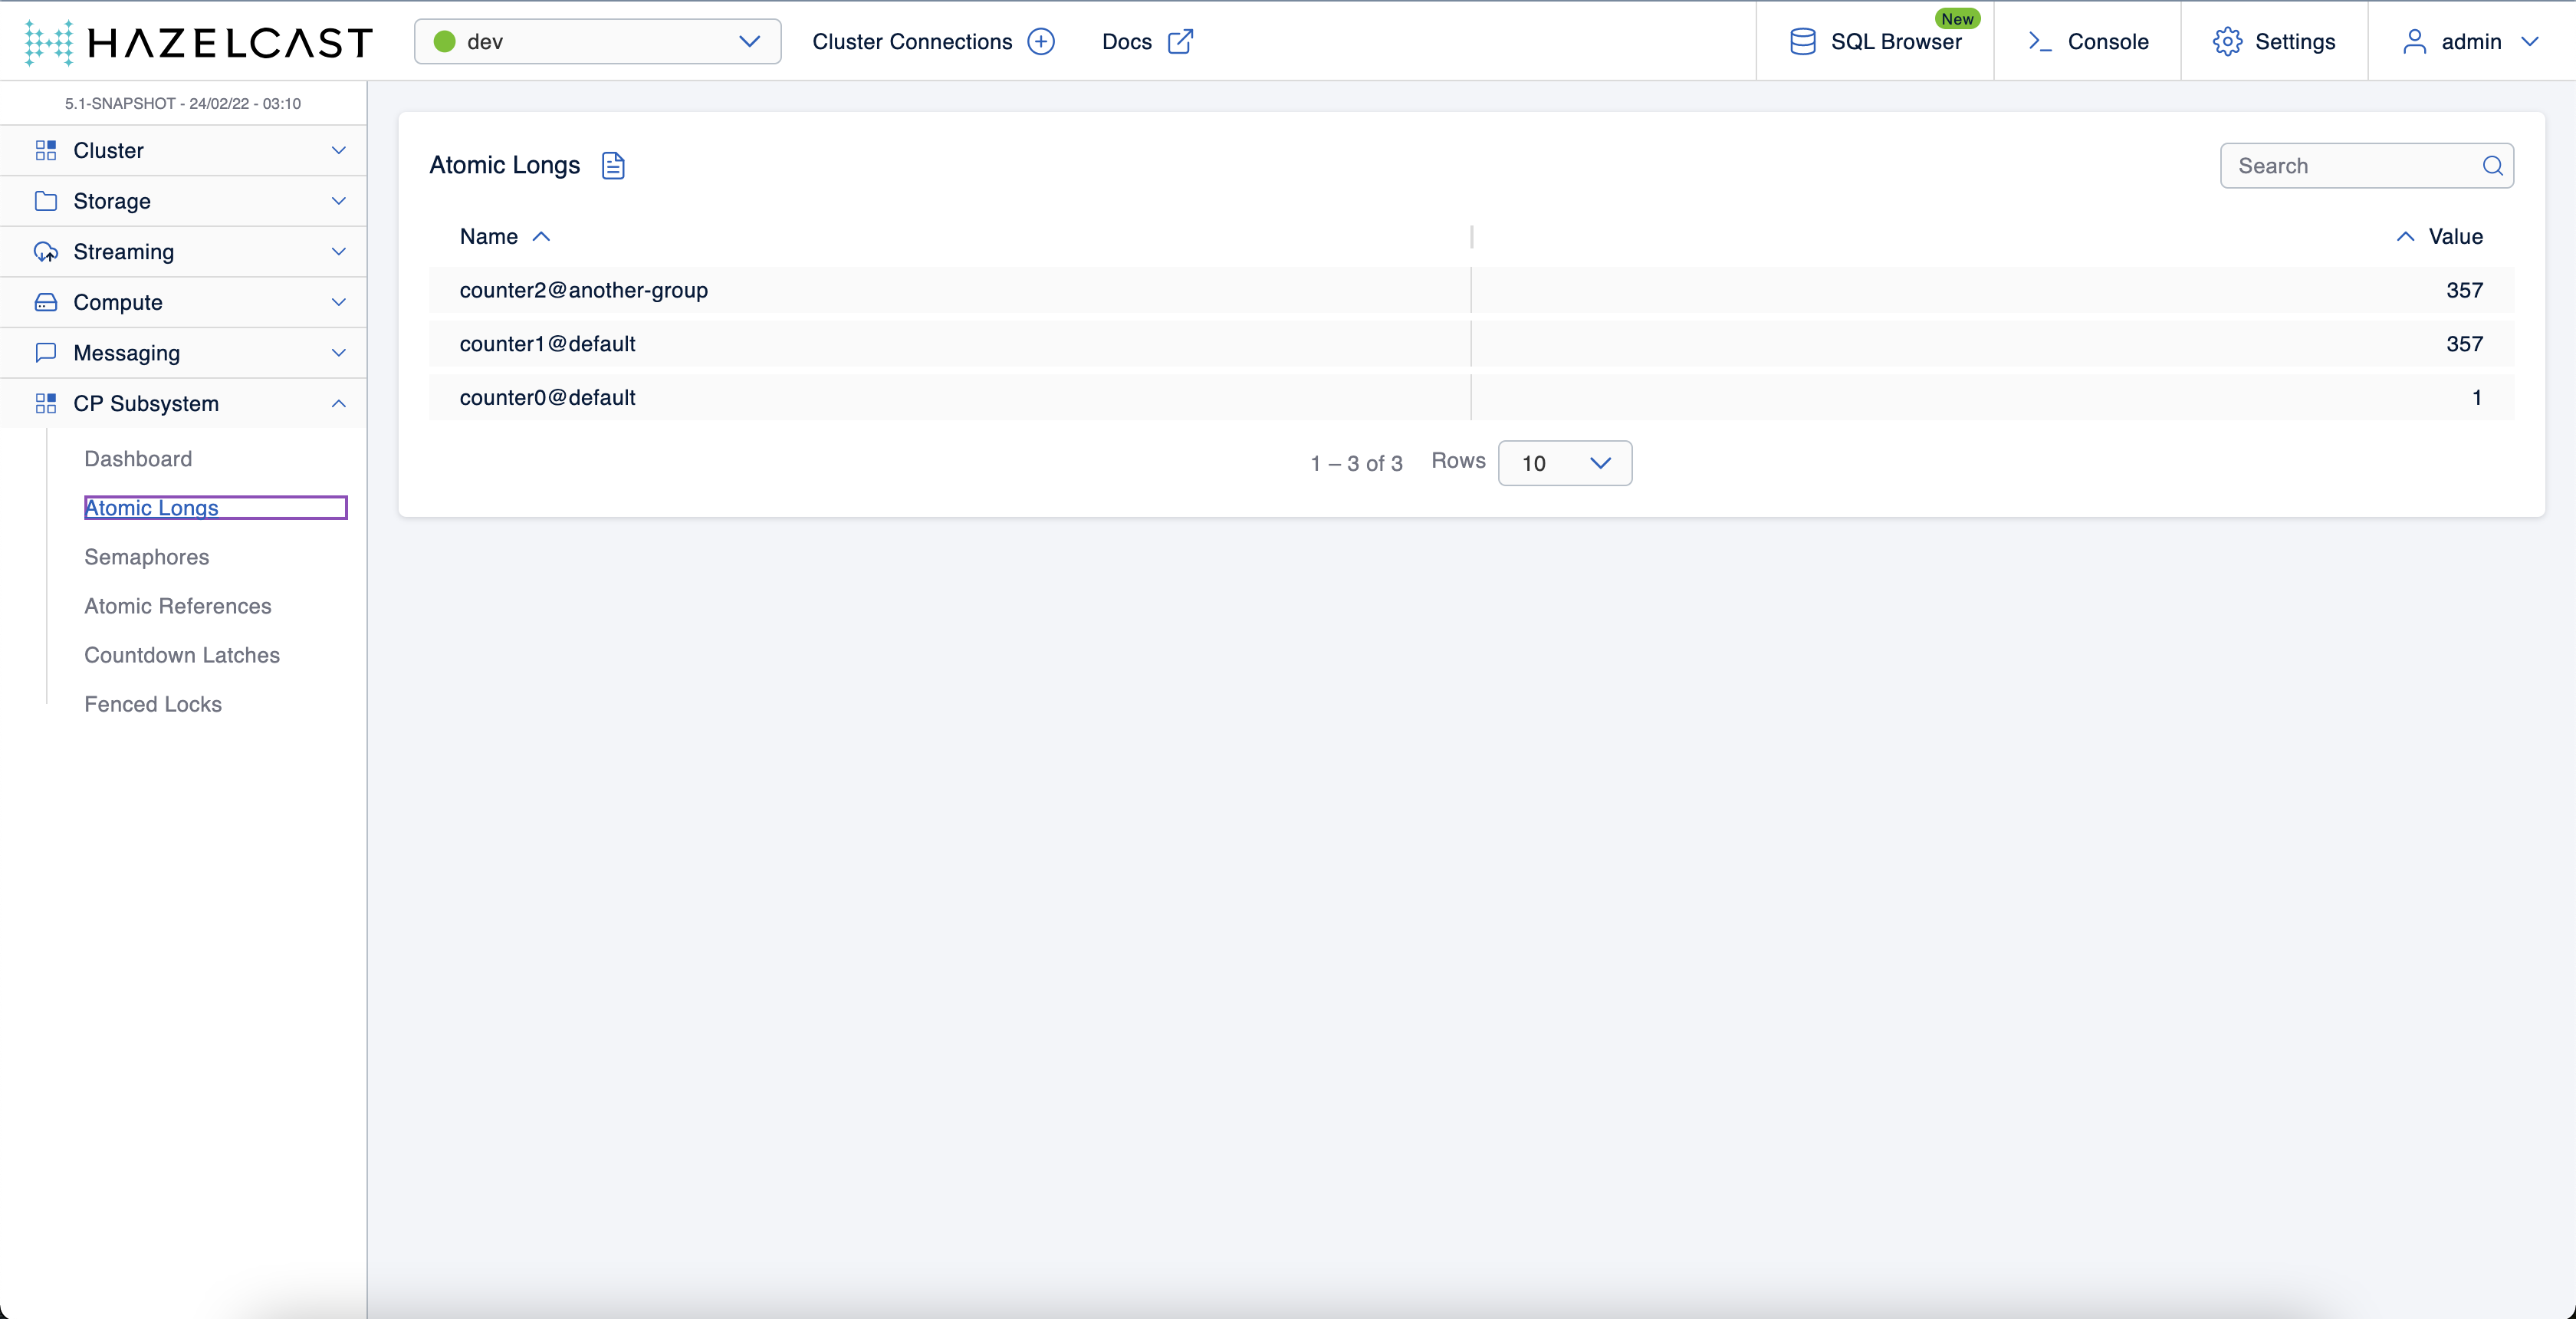Screen dimensions: 2576x1319
Task: Expand the Storage sidebar section
Action: tap(184, 201)
